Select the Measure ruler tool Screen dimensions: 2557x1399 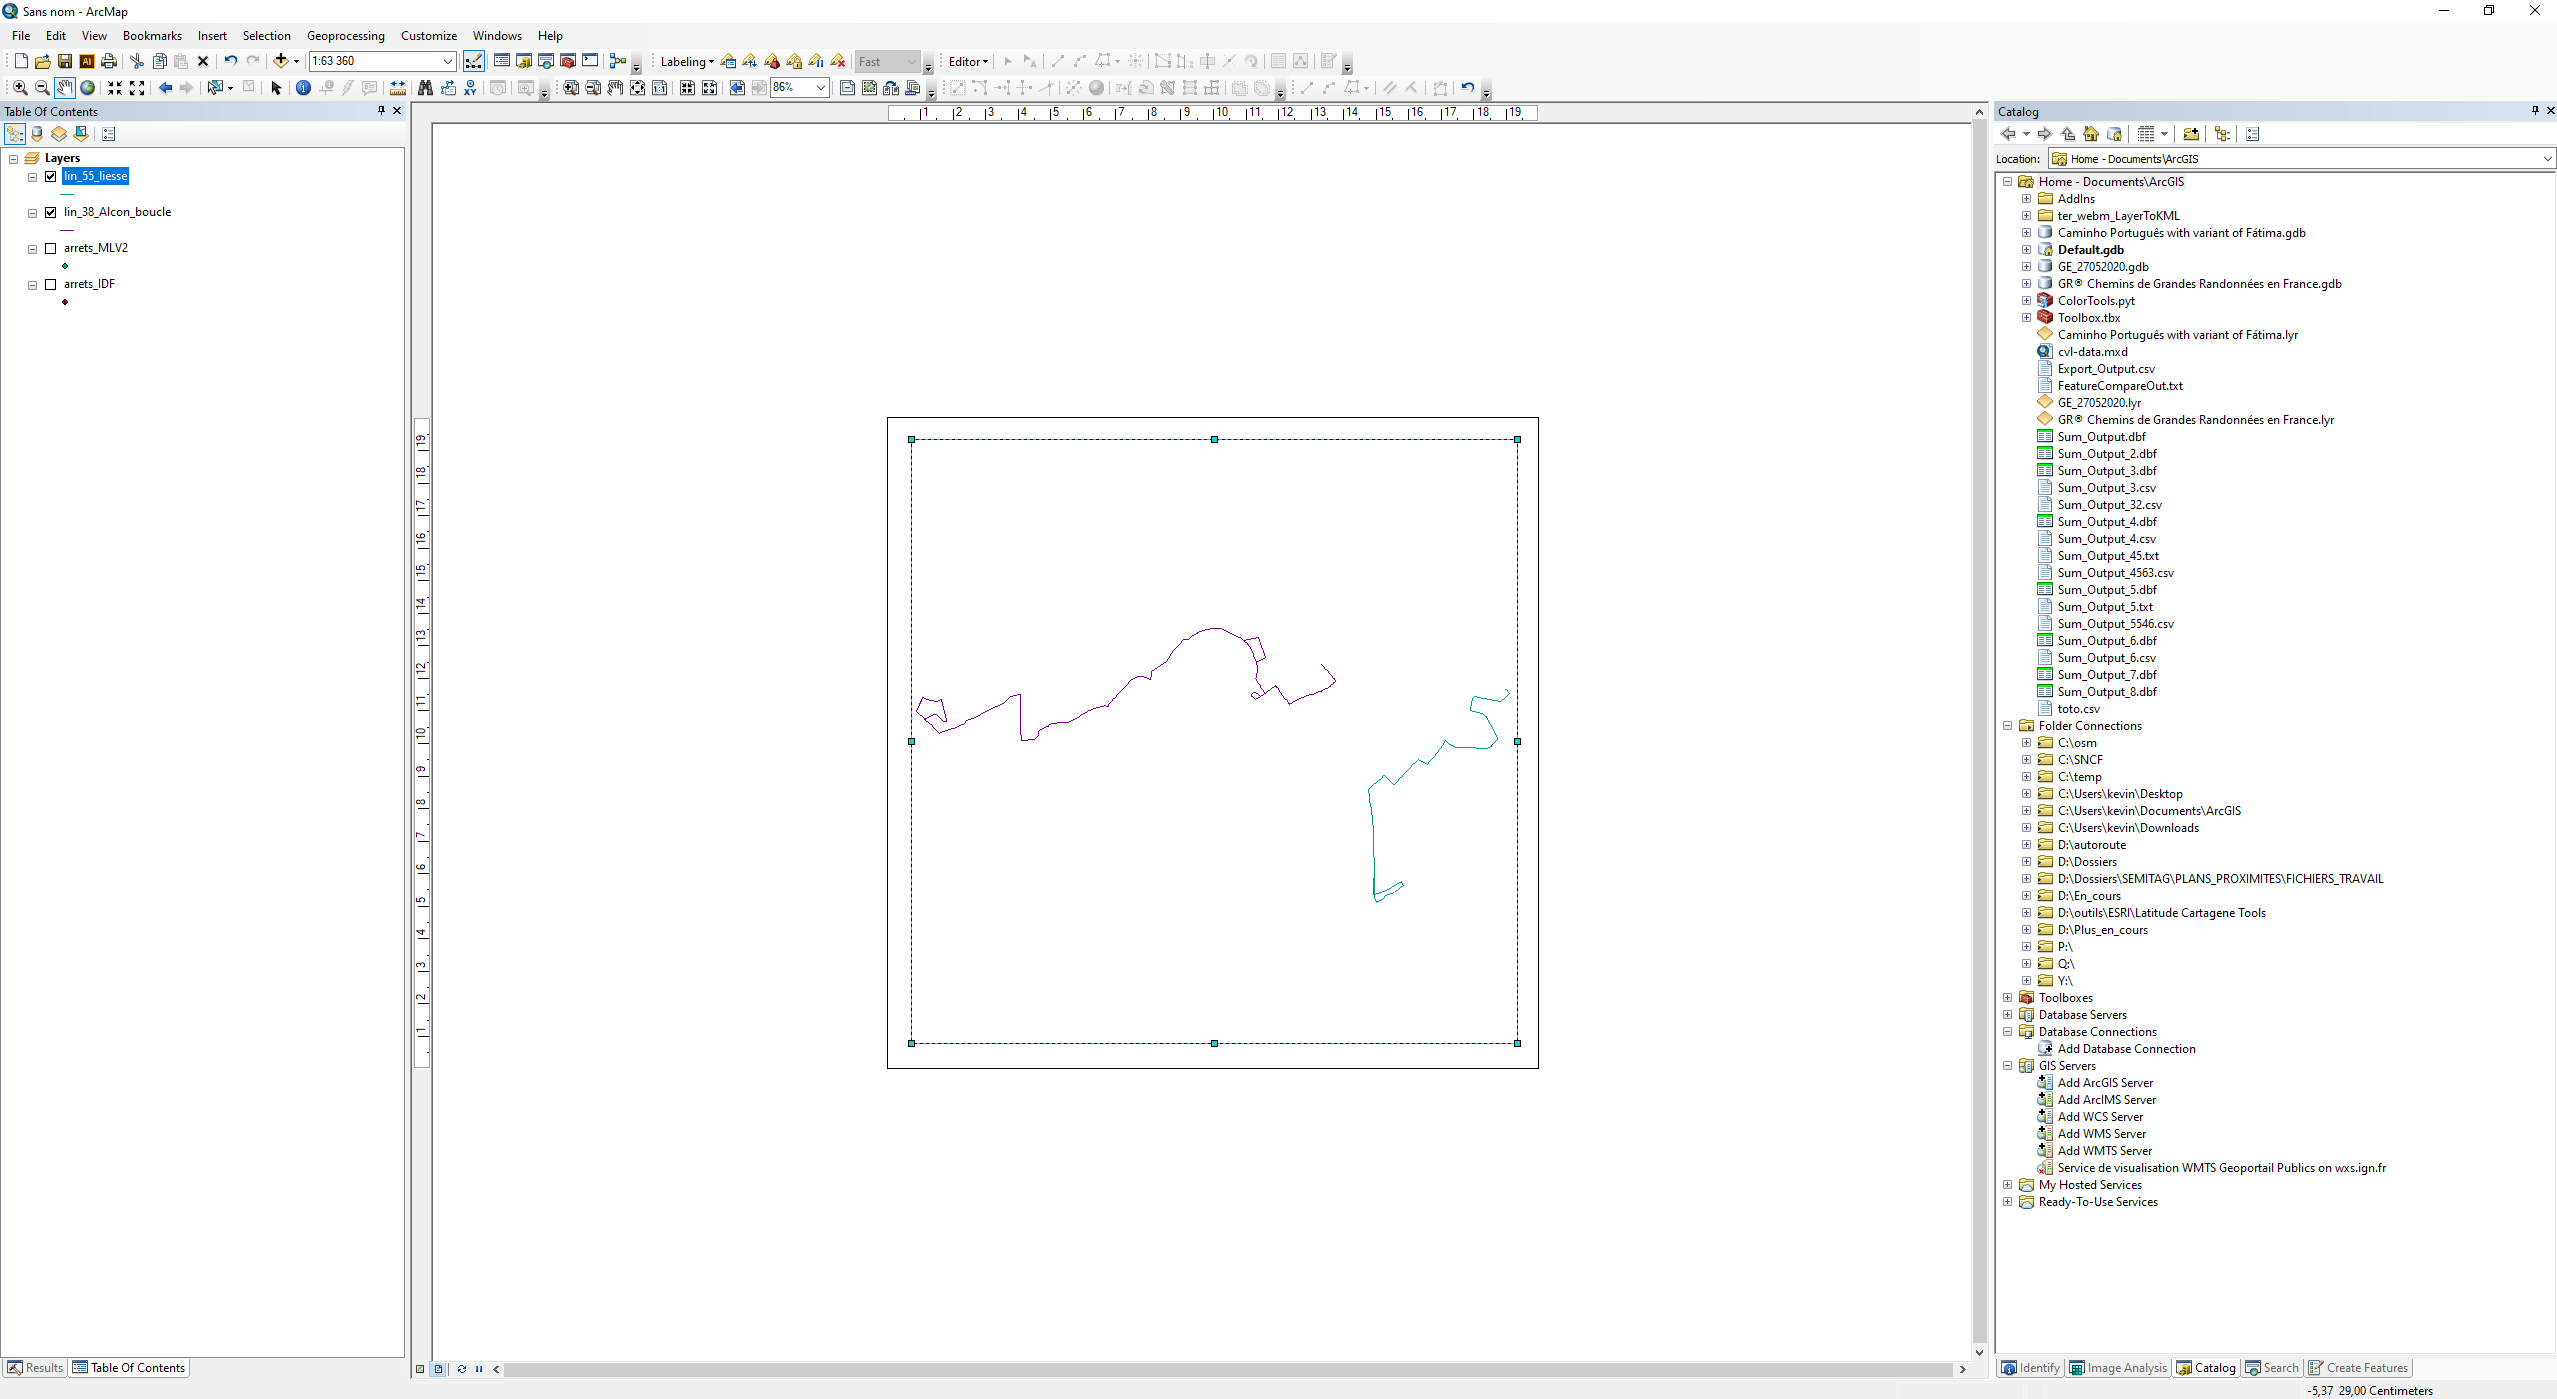pyautogui.click(x=398, y=88)
